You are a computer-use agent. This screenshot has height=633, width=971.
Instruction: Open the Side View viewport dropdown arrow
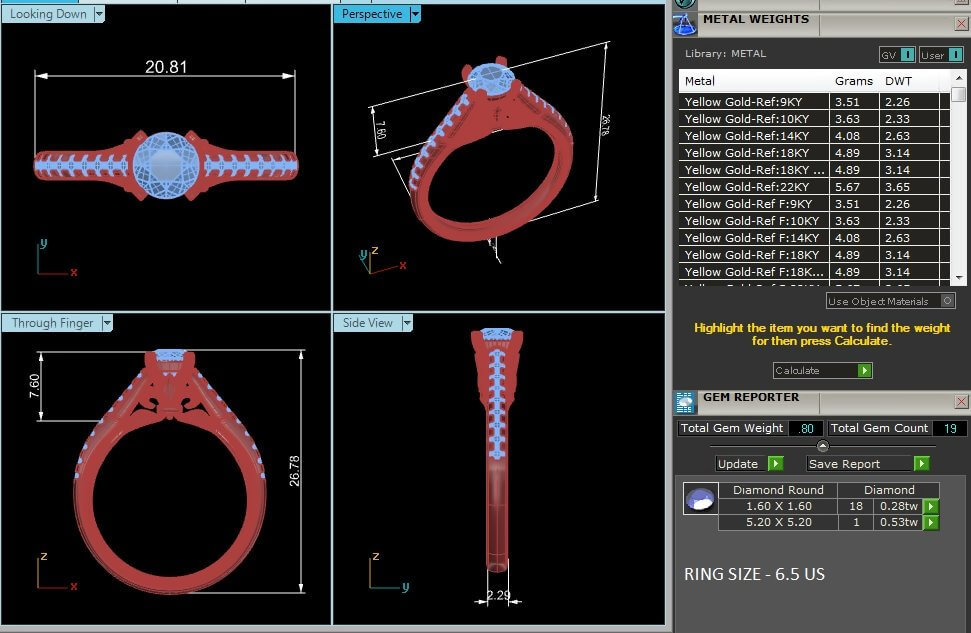click(x=407, y=323)
